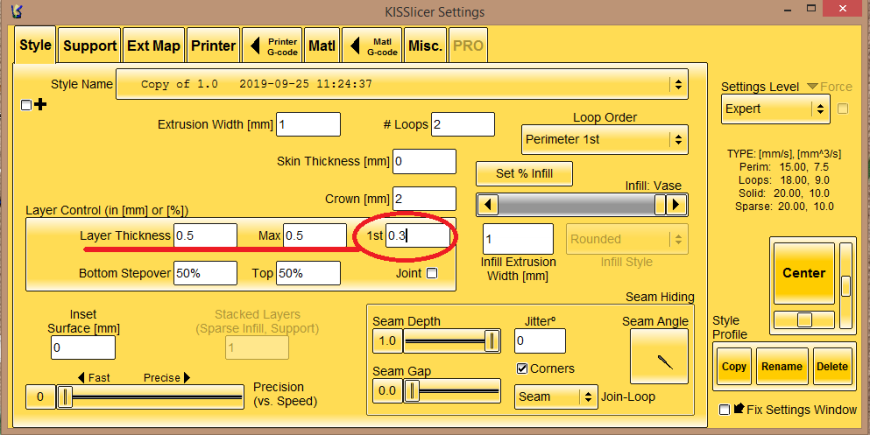The height and width of the screenshot is (435, 870).
Task: Switch to the Support tab
Action: (90, 46)
